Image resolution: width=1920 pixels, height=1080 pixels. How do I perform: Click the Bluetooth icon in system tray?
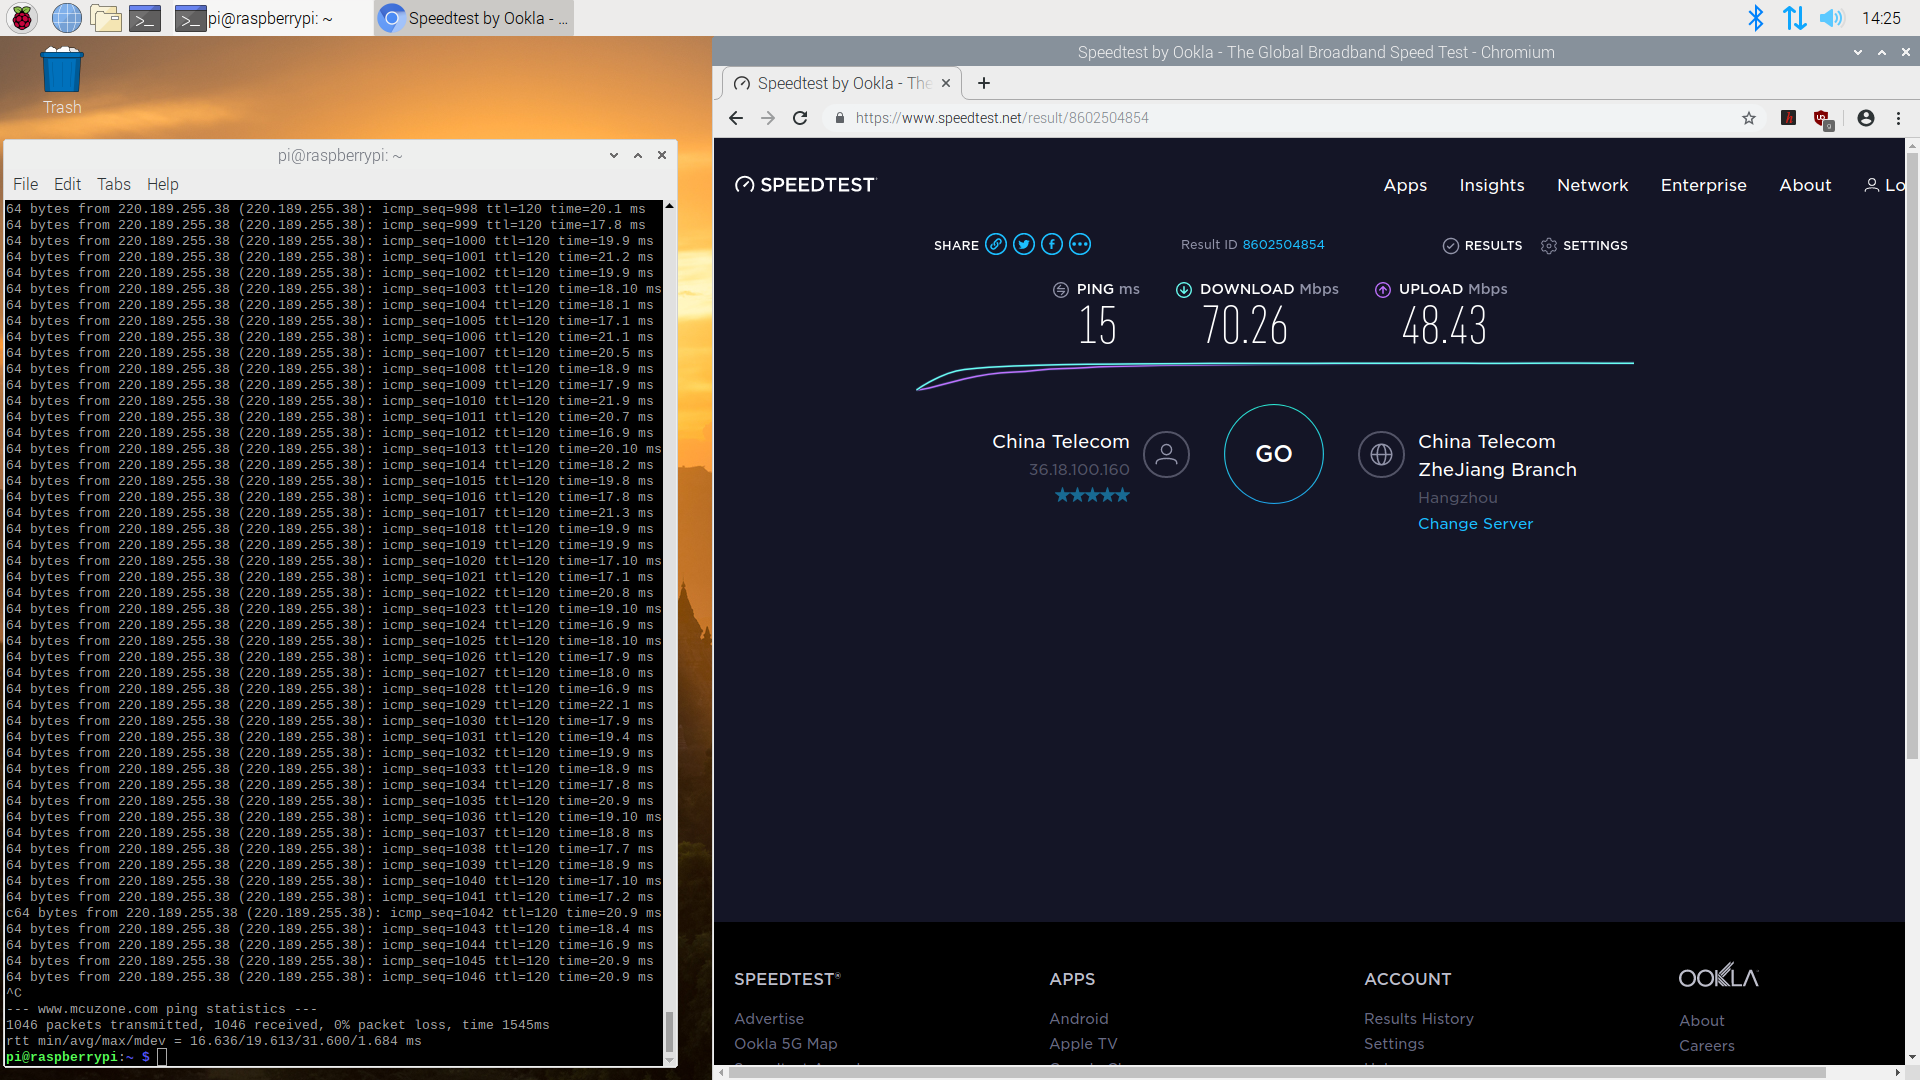coord(1755,18)
